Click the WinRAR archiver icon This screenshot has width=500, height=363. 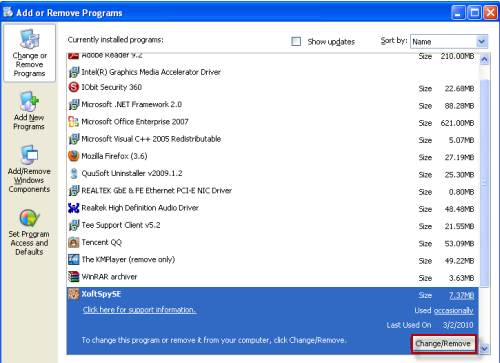click(x=74, y=277)
